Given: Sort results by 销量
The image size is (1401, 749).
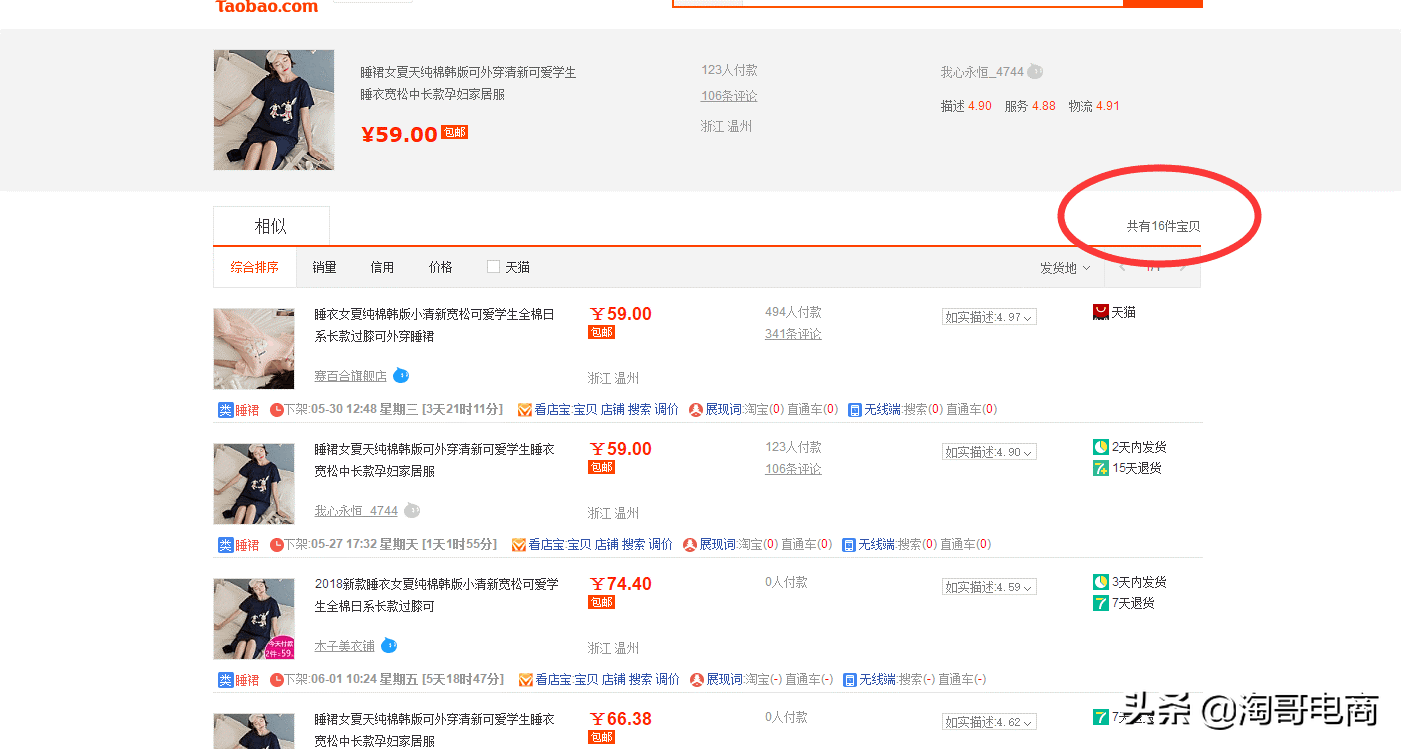Looking at the screenshot, I should (324, 267).
